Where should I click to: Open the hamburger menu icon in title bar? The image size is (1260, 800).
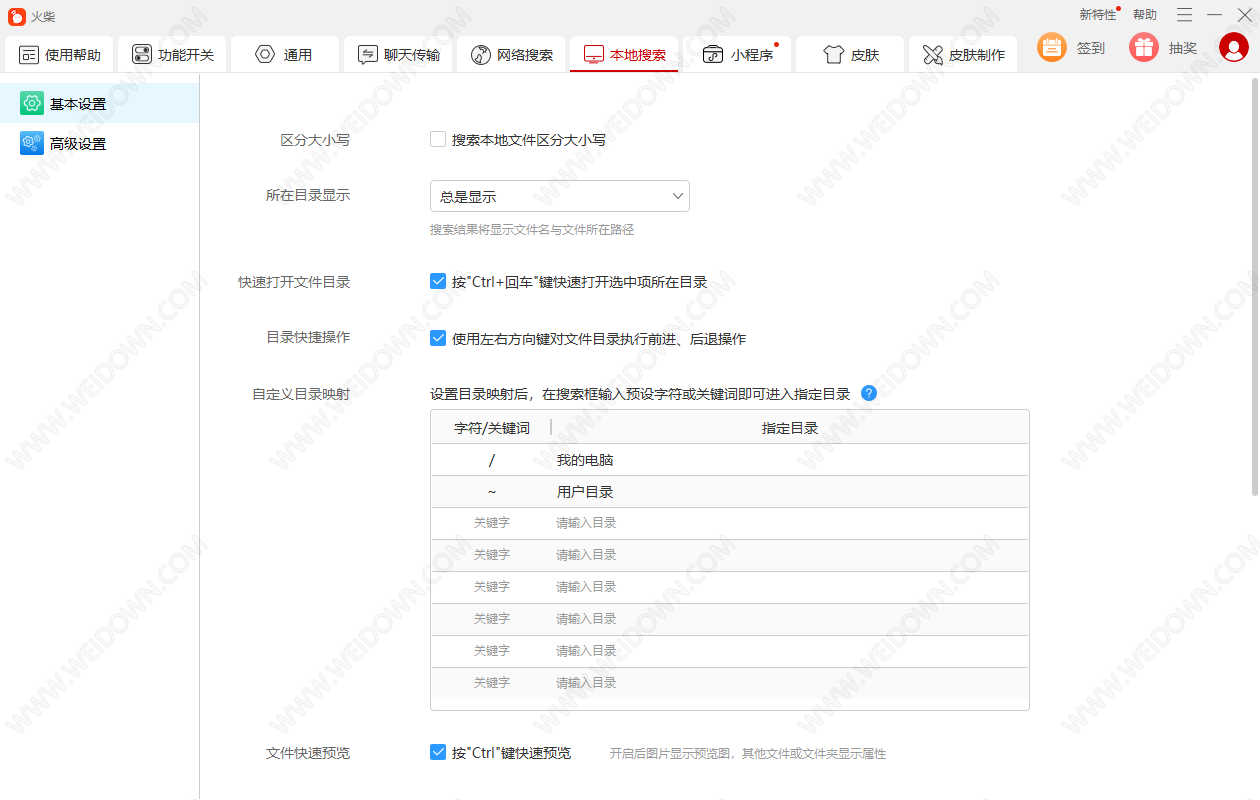(x=1184, y=15)
